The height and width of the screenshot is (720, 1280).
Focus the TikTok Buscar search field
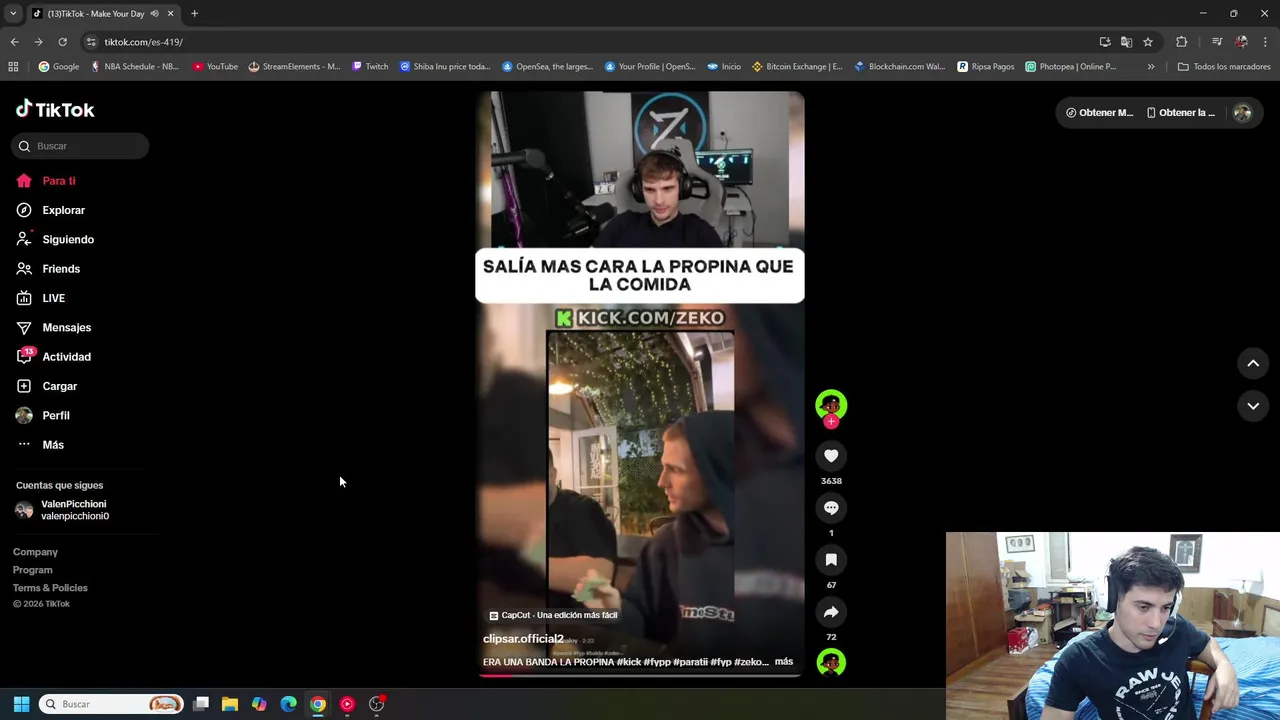coord(81,146)
